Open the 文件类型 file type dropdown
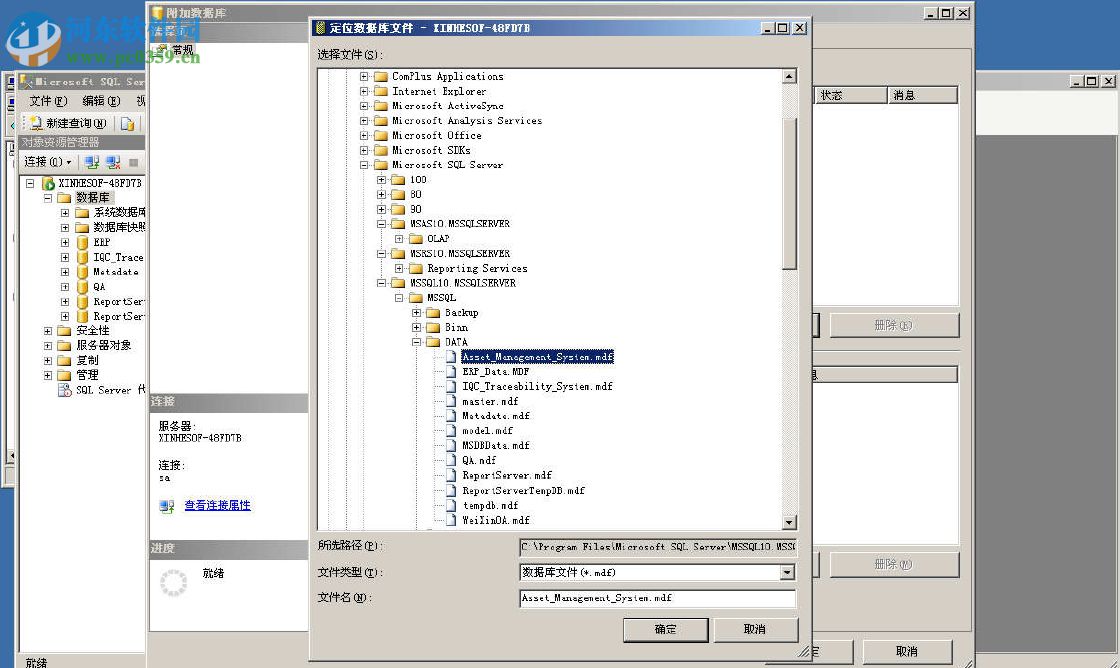 [x=788, y=572]
